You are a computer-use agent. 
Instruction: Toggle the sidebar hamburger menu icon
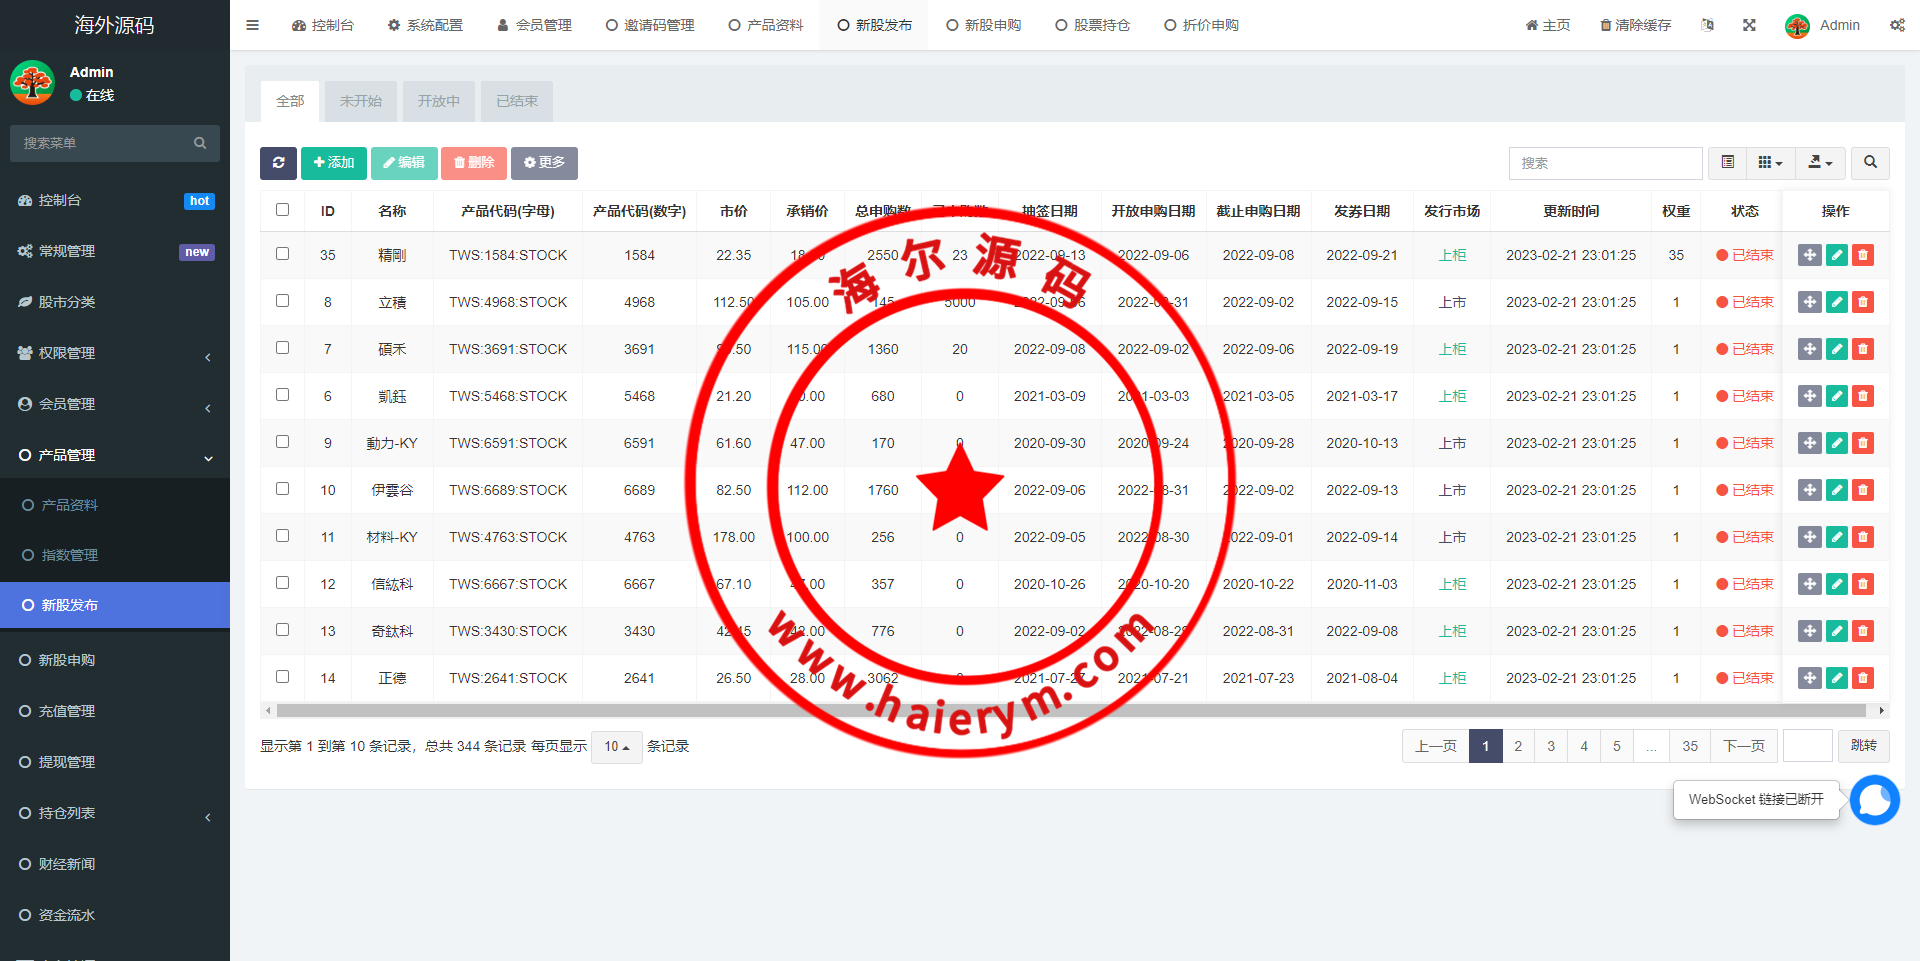pos(252,25)
